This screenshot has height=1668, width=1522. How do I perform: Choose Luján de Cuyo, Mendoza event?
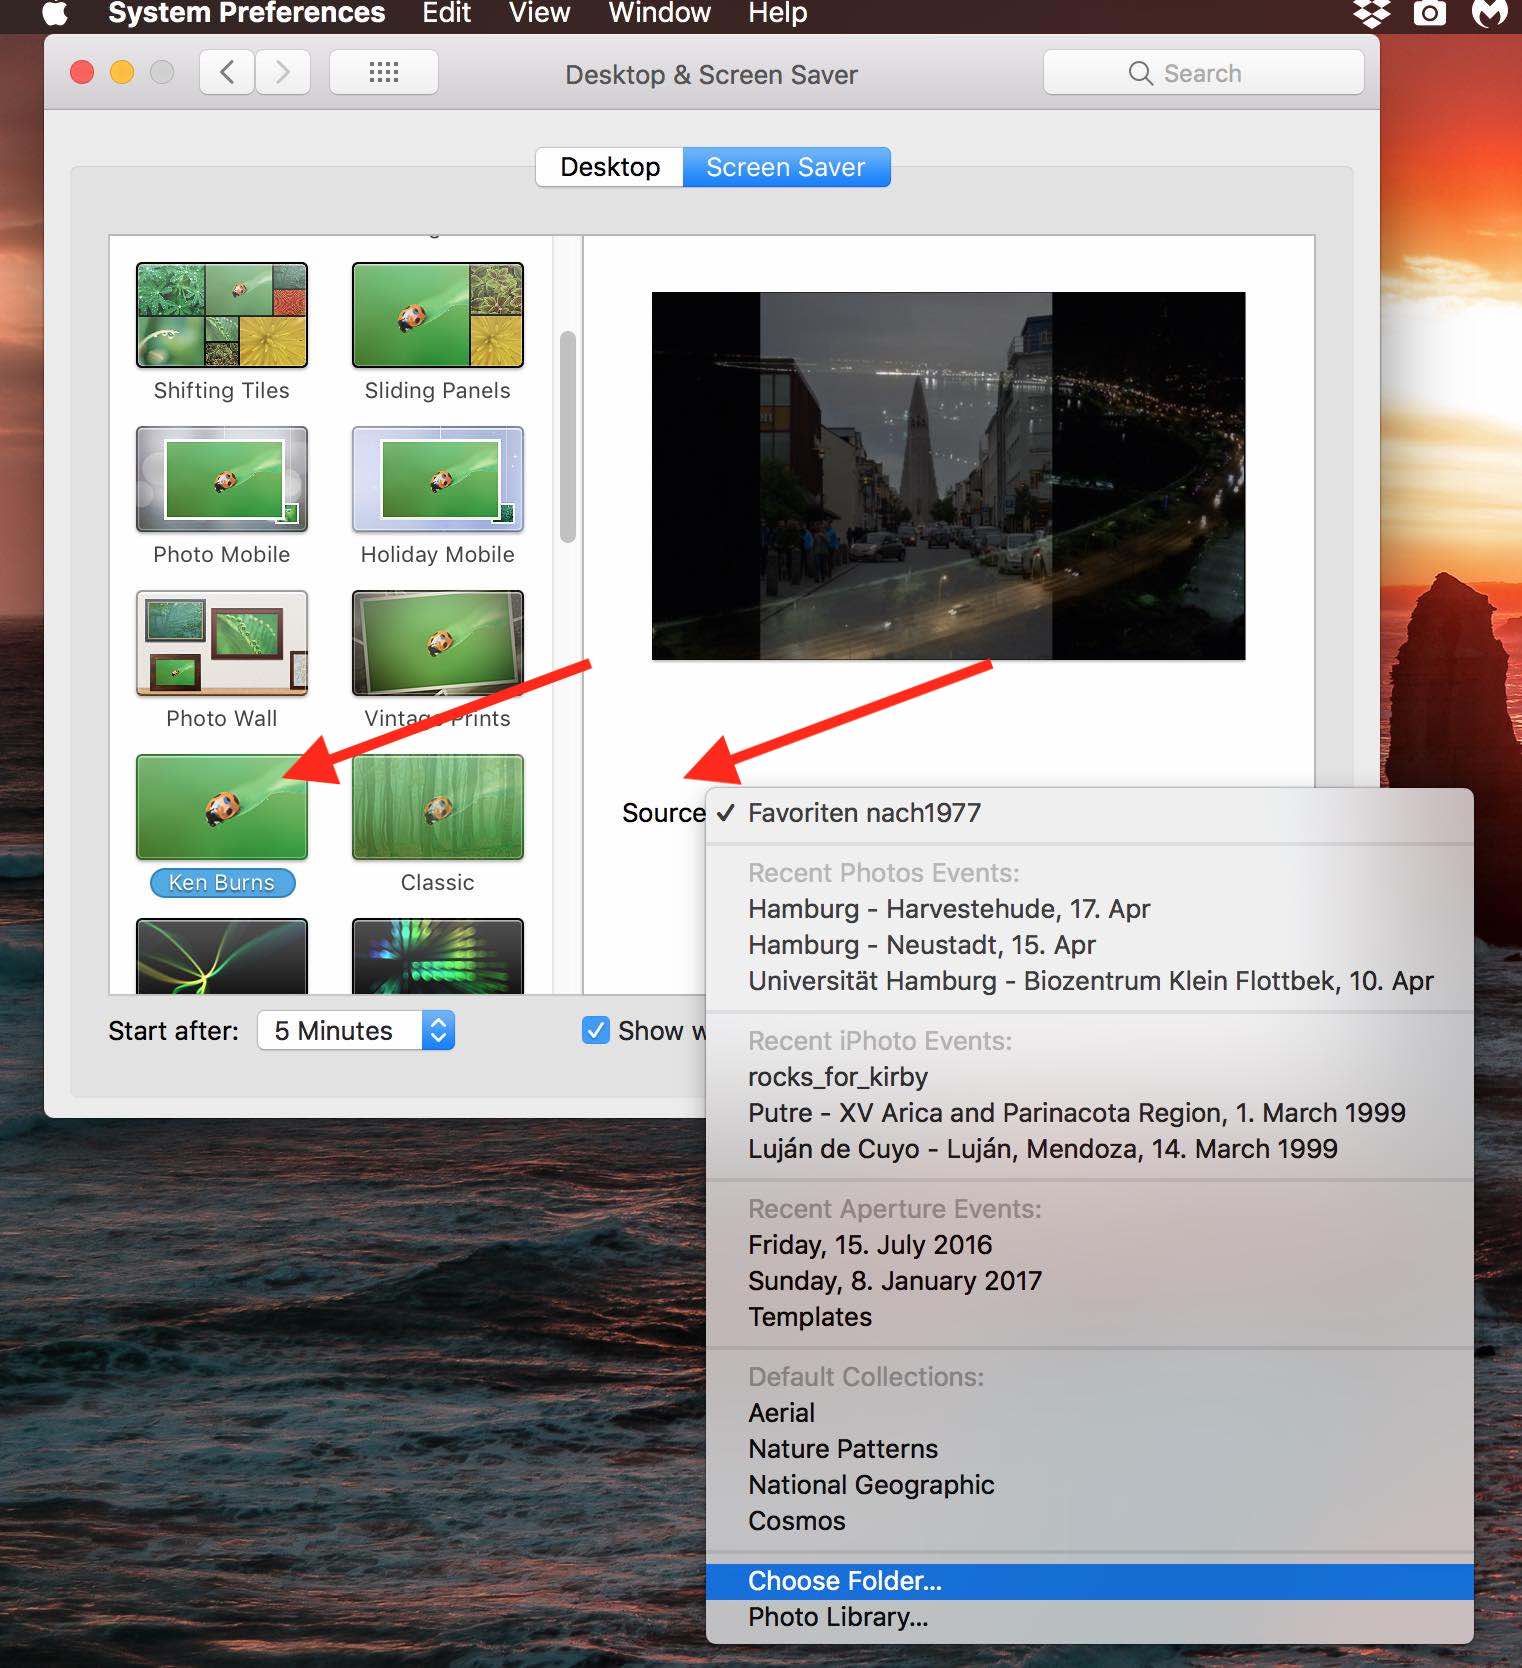coord(1089,1149)
